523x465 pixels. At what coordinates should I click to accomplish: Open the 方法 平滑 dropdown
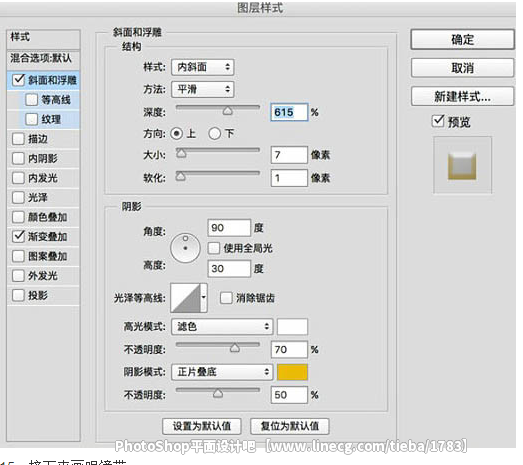pyautogui.click(x=202, y=89)
